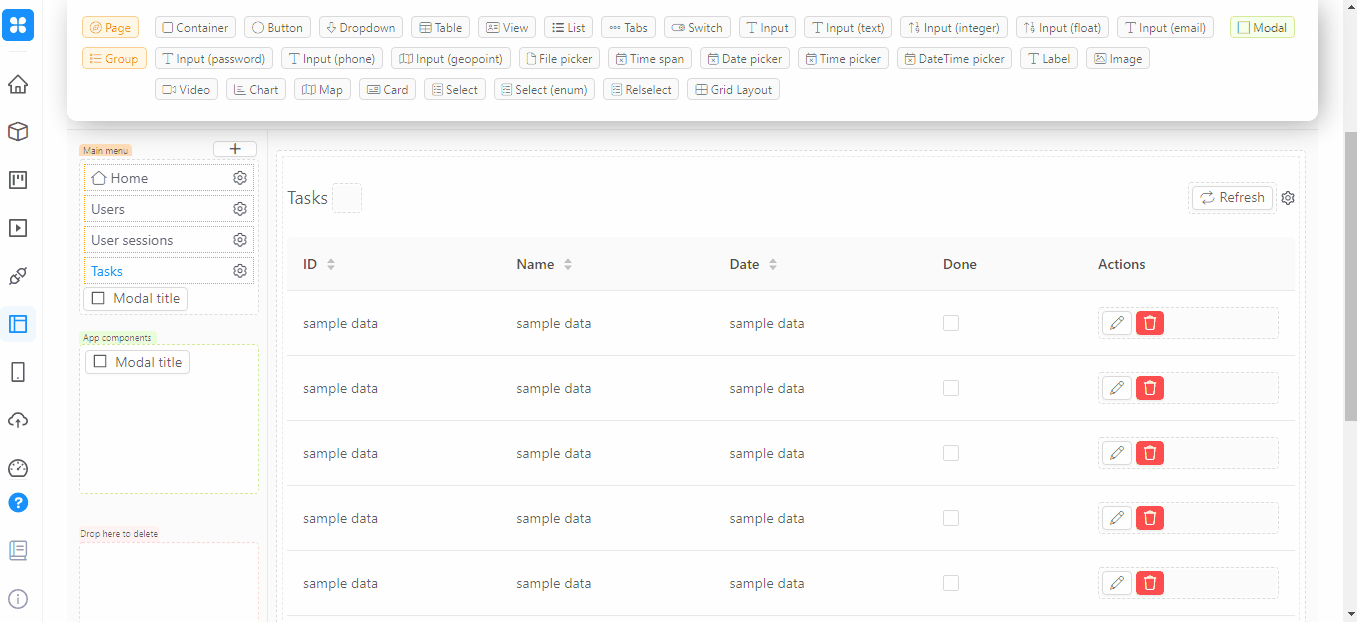Sort the table by ID column
Image resolution: width=1357 pixels, height=622 pixels.
point(331,265)
